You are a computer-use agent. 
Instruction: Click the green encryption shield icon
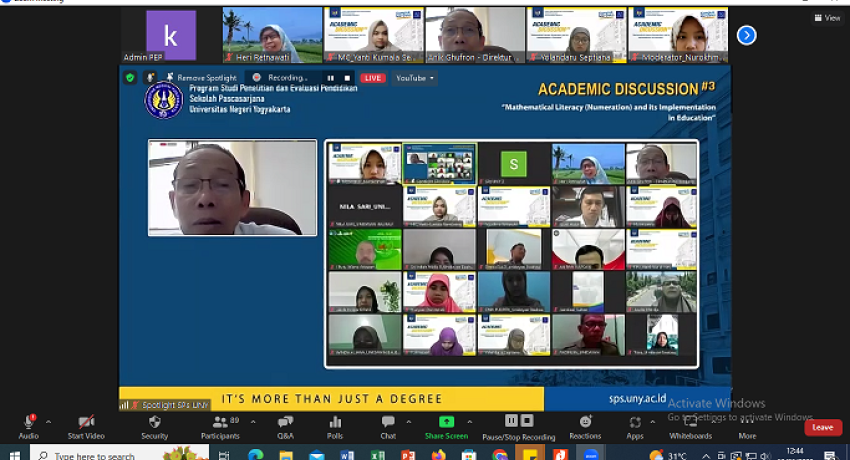[130, 77]
